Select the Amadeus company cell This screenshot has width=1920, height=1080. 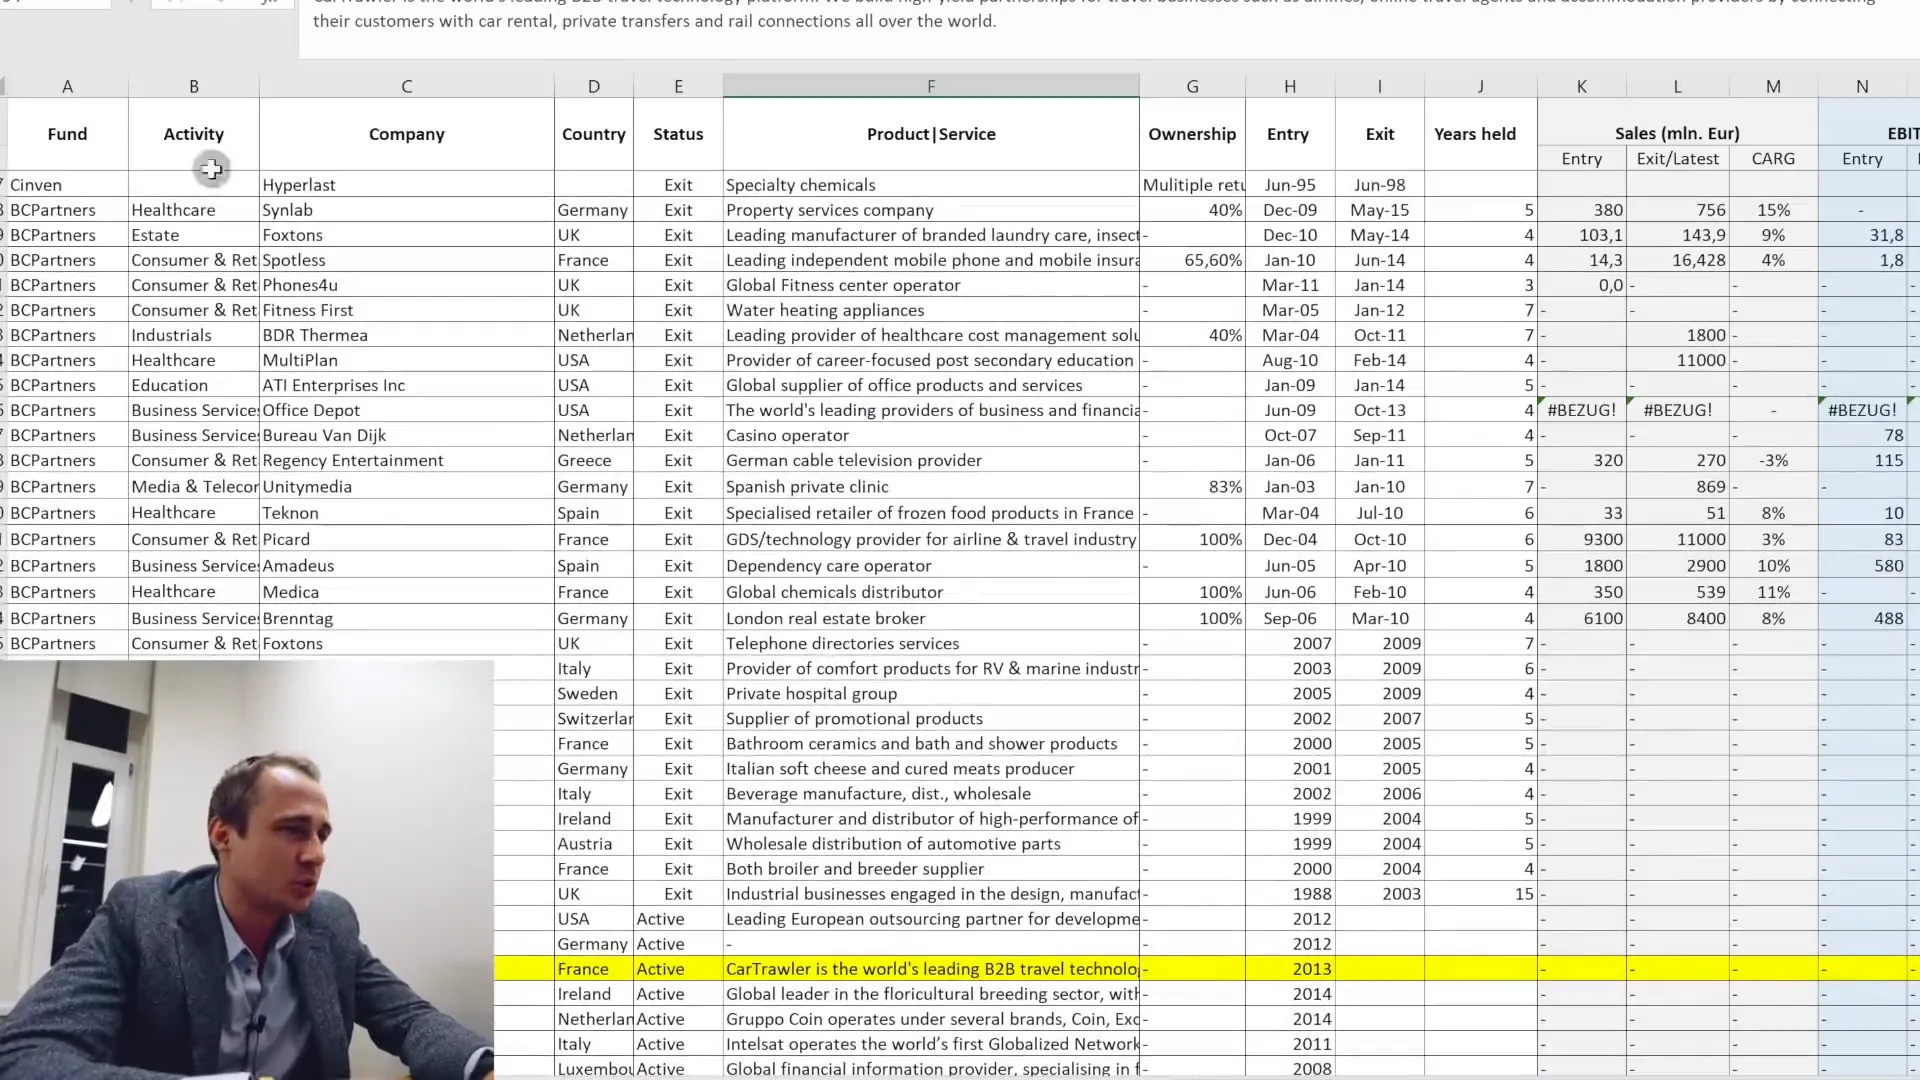click(x=406, y=564)
